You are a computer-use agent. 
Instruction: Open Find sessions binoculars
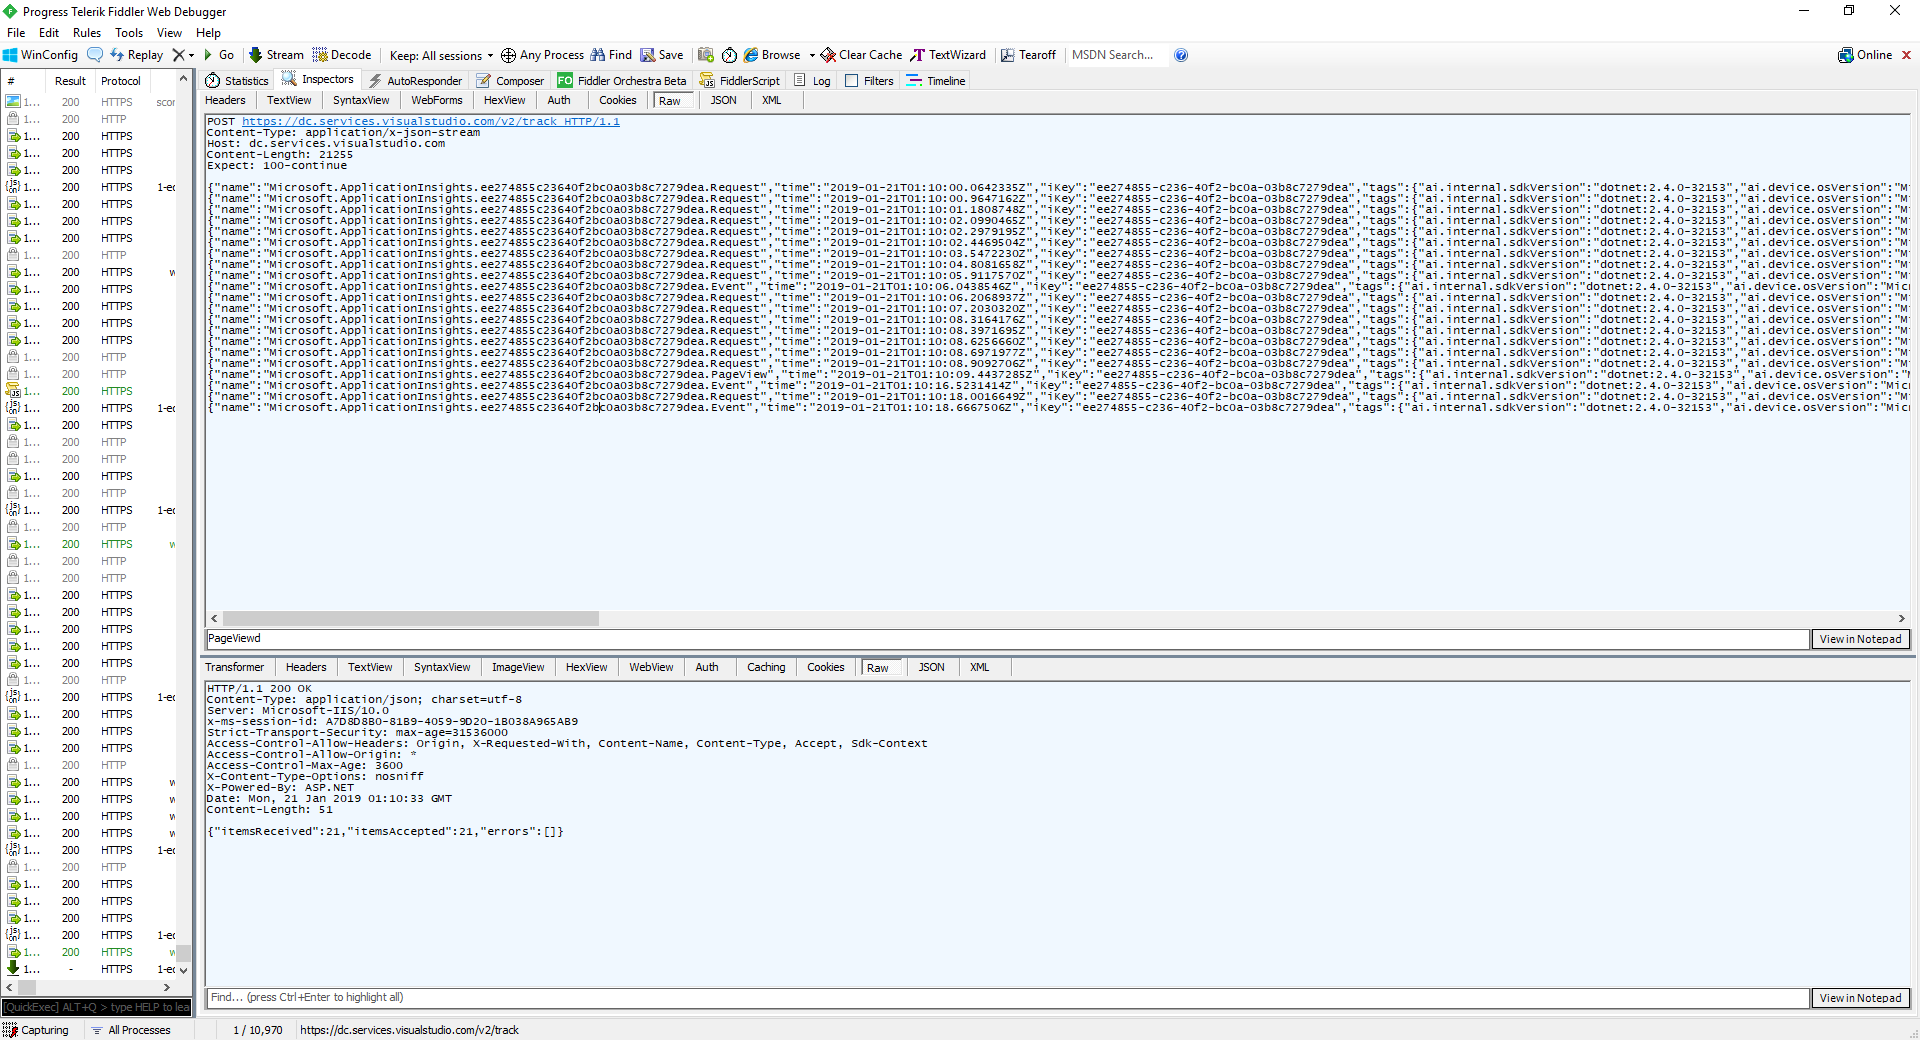611,55
